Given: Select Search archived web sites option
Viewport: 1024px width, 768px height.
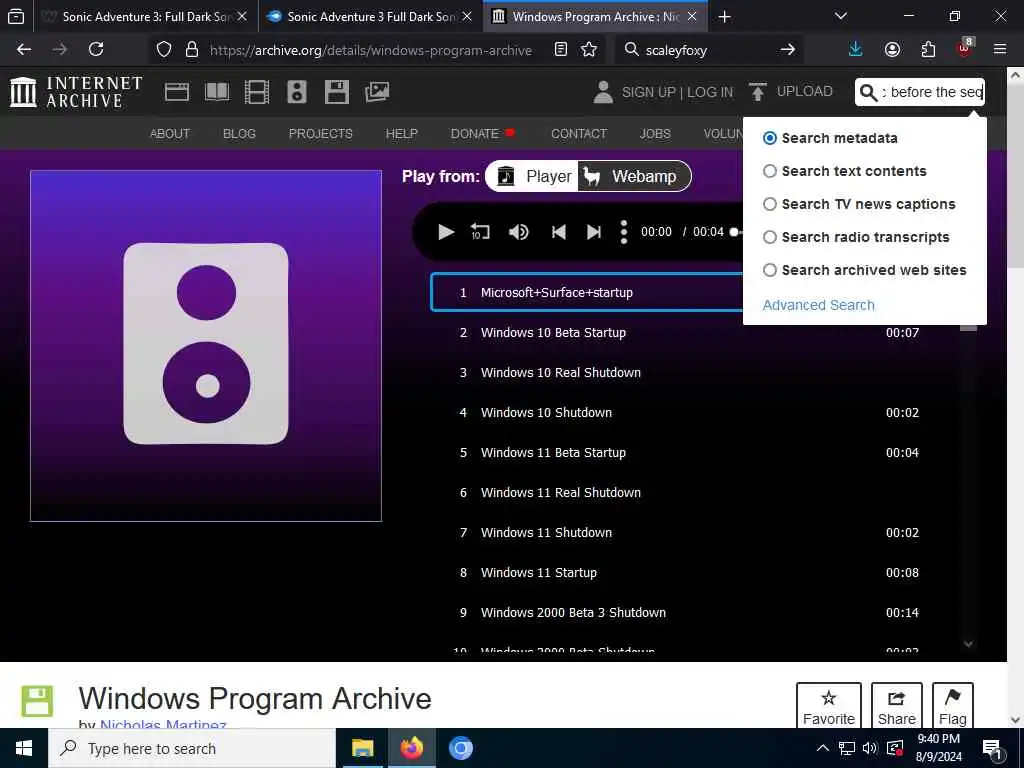Looking at the screenshot, I should click(770, 270).
